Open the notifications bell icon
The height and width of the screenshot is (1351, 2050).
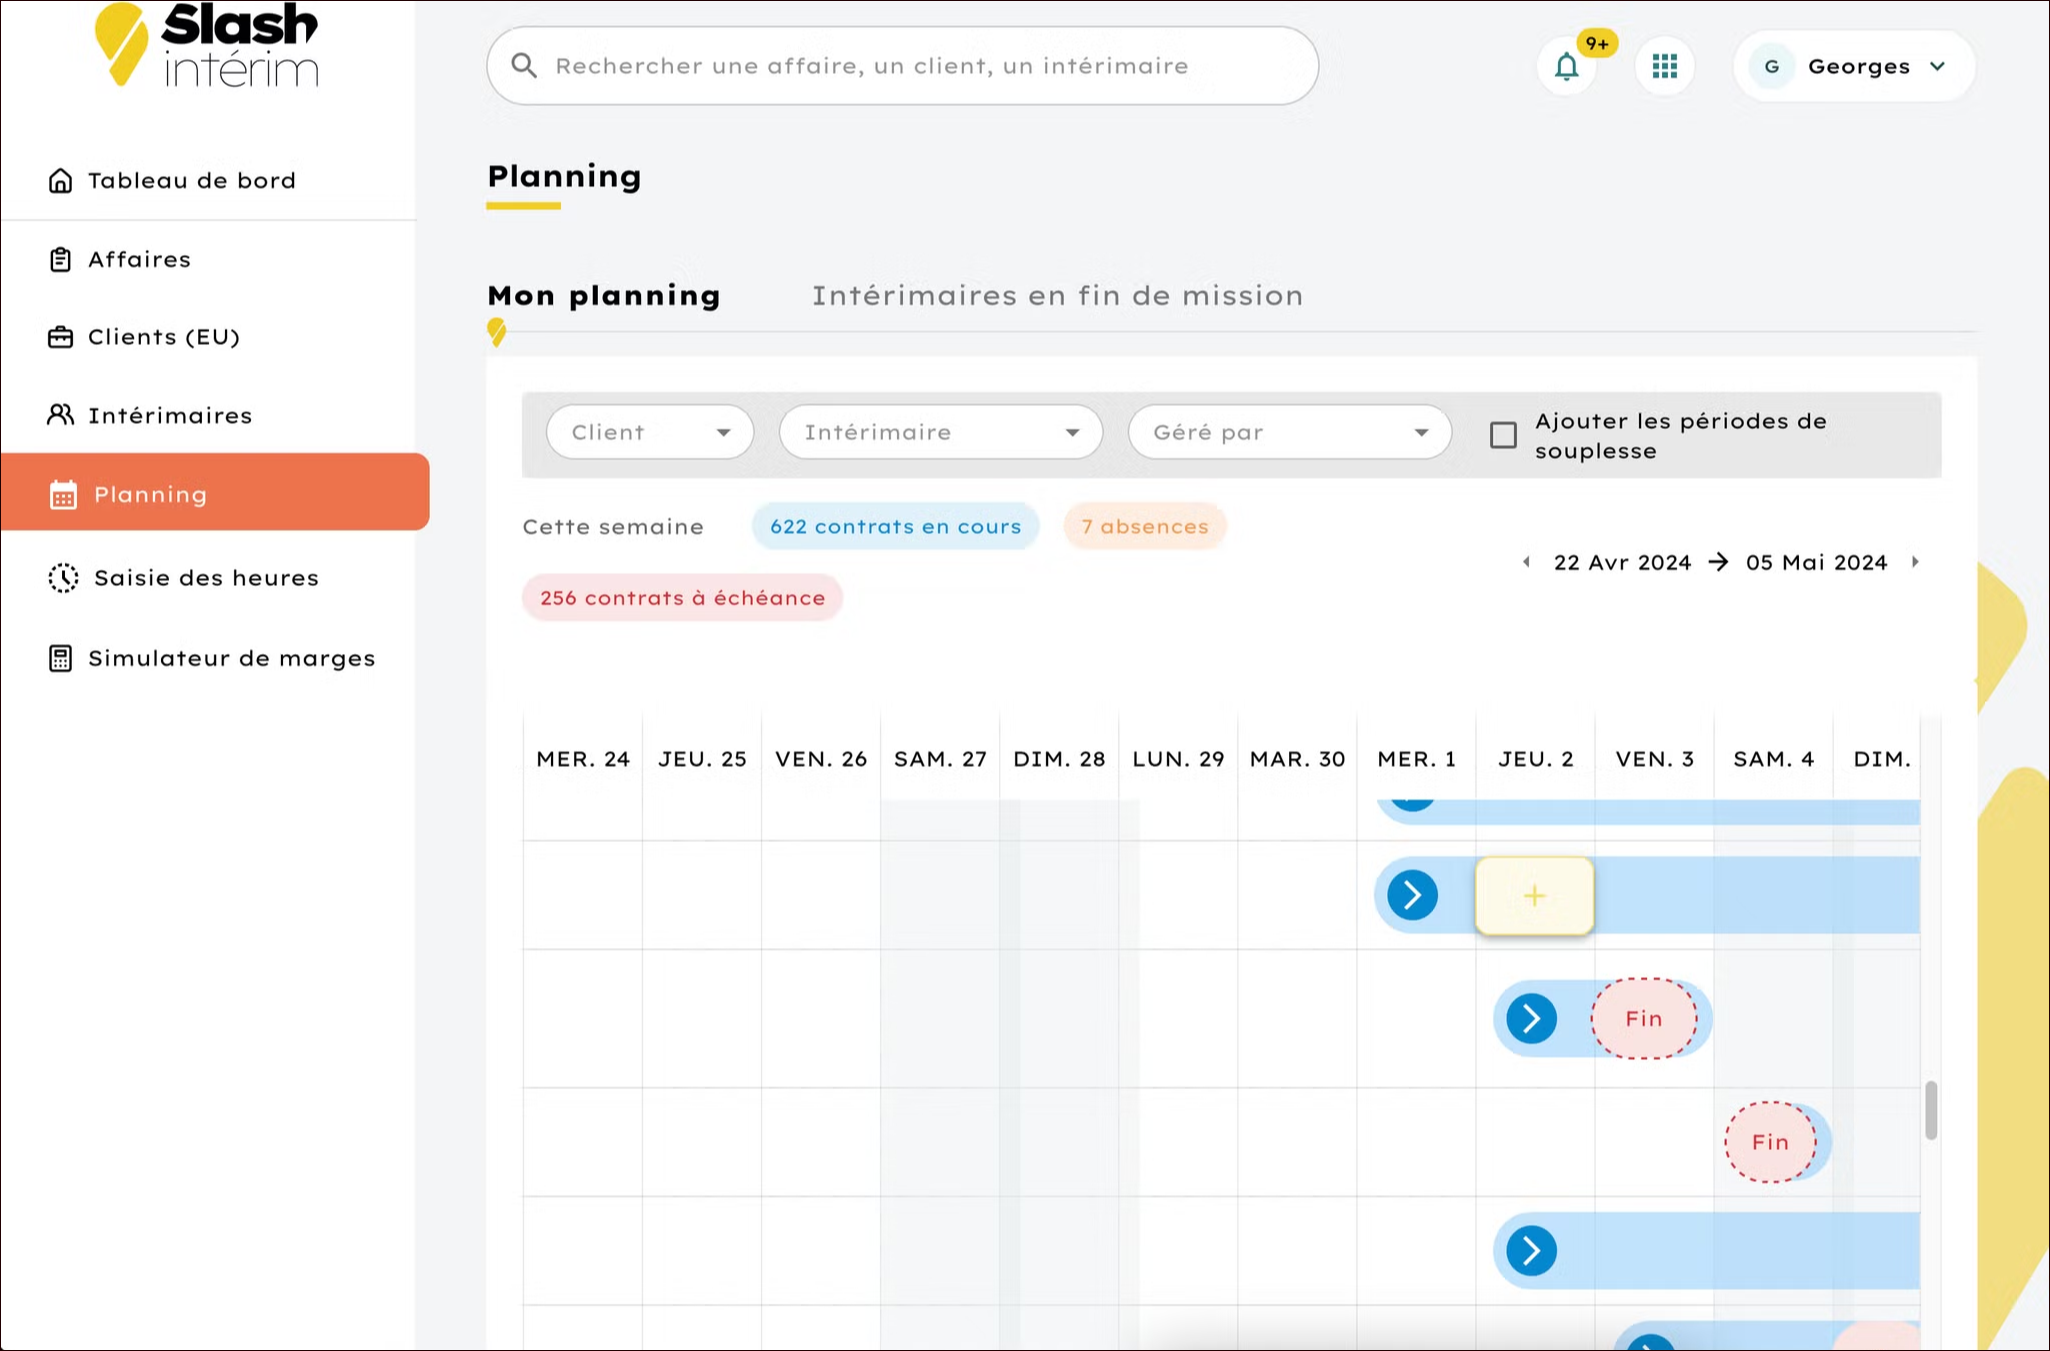tap(1566, 67)
